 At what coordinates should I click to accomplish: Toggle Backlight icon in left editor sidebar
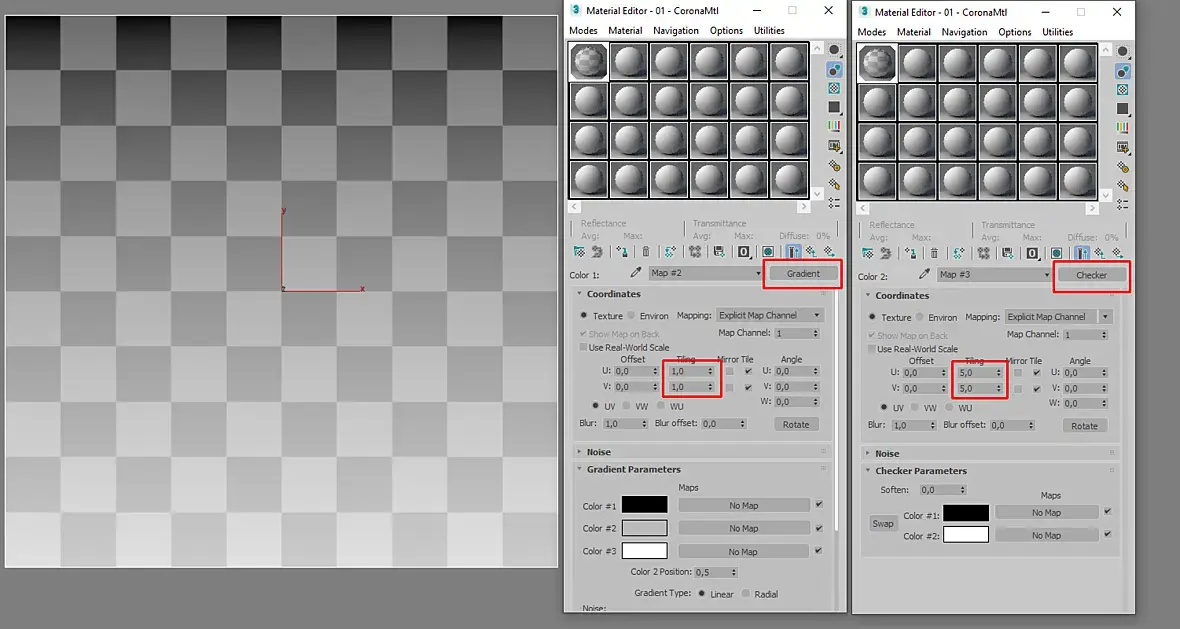(834, 70)
